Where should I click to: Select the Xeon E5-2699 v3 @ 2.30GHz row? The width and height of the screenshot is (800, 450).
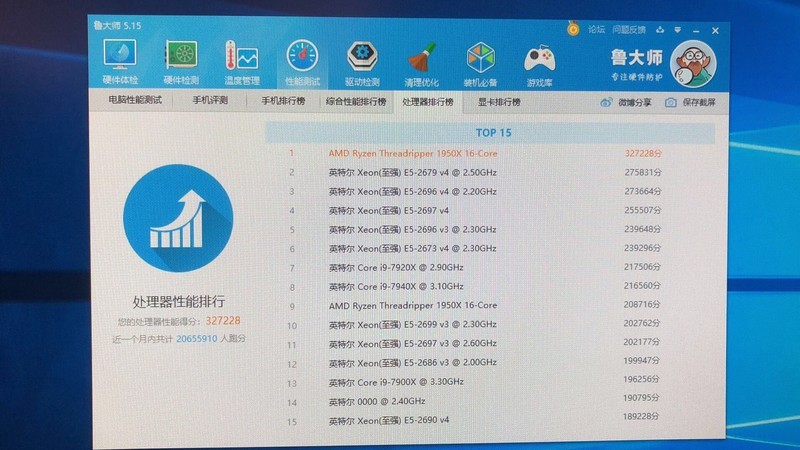[476, 324]
